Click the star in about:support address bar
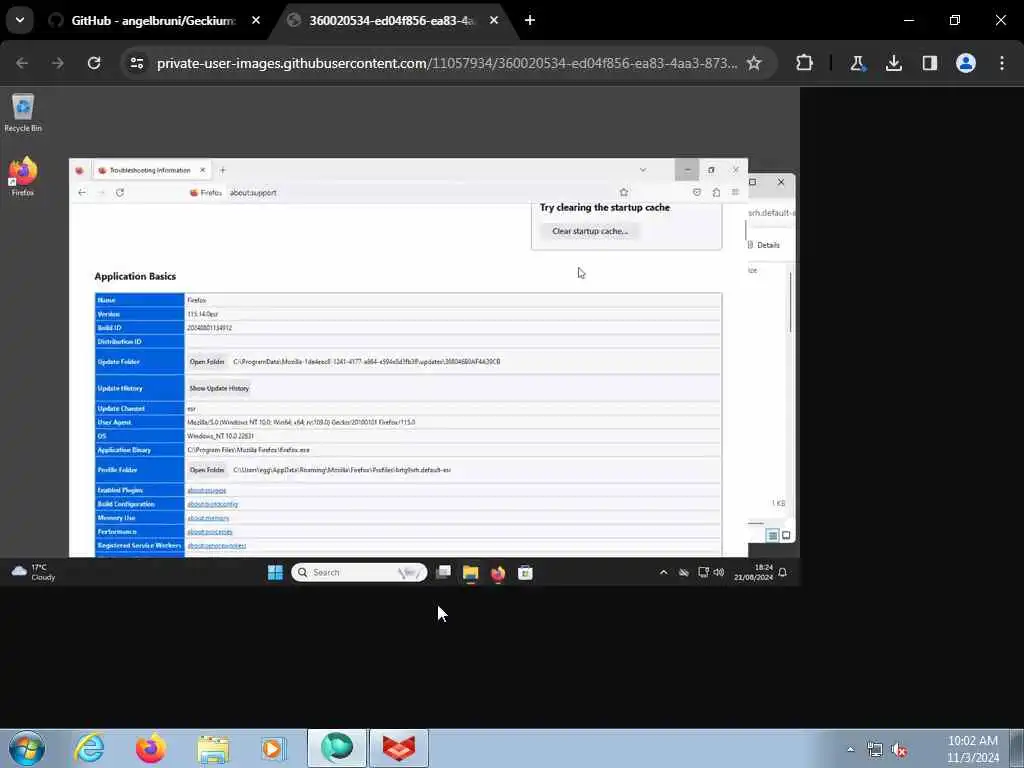 point(624,193)
